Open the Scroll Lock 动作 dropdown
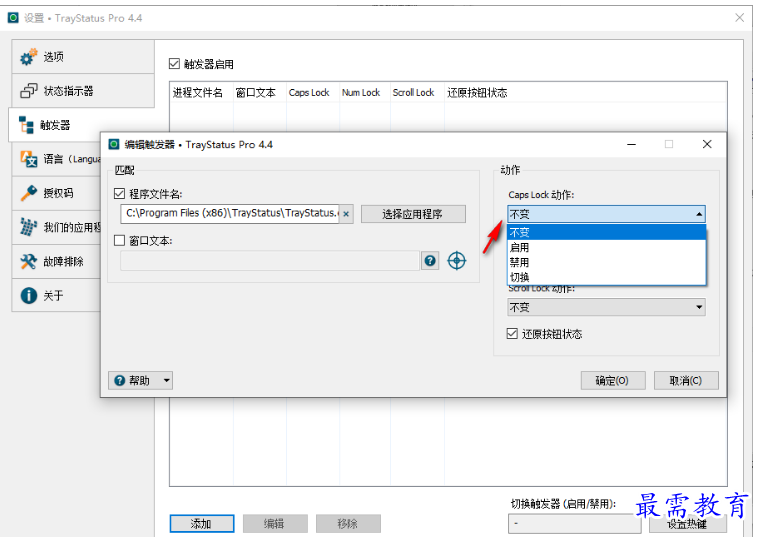 606,307
